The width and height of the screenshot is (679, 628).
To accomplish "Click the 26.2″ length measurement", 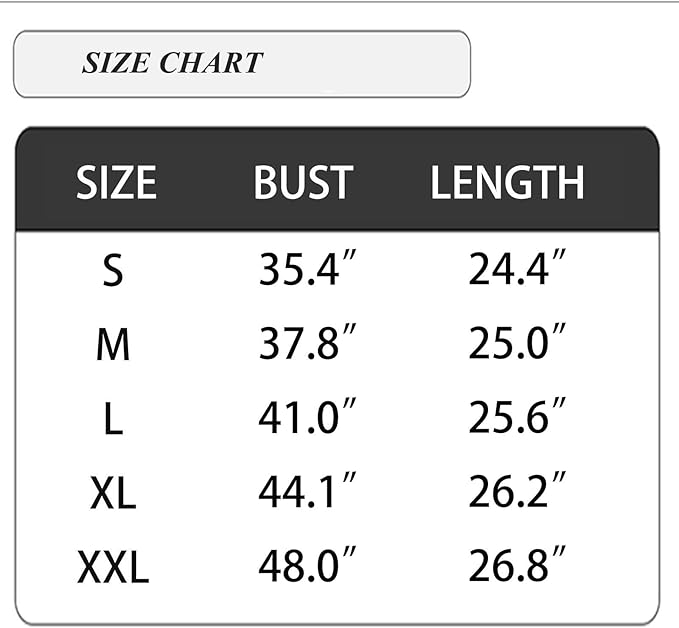I will click(518, 491).
